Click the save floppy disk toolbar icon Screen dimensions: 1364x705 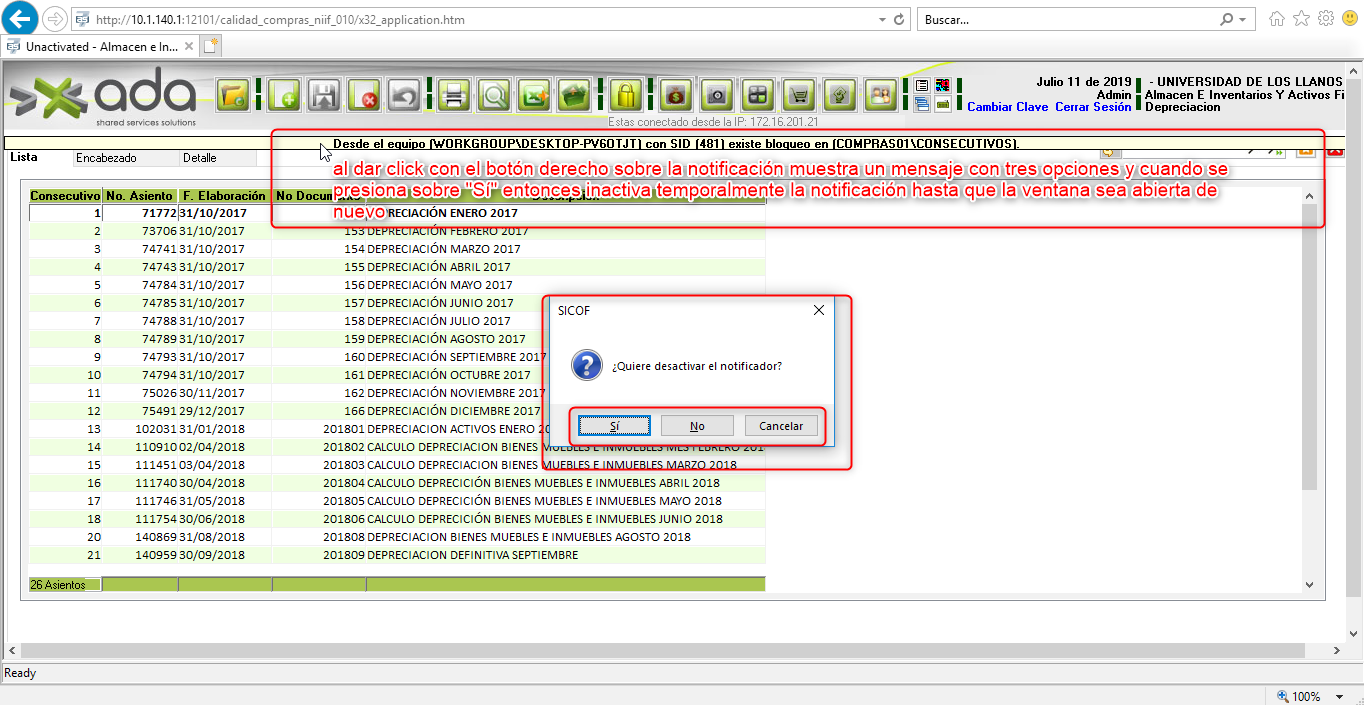(324, 96)
